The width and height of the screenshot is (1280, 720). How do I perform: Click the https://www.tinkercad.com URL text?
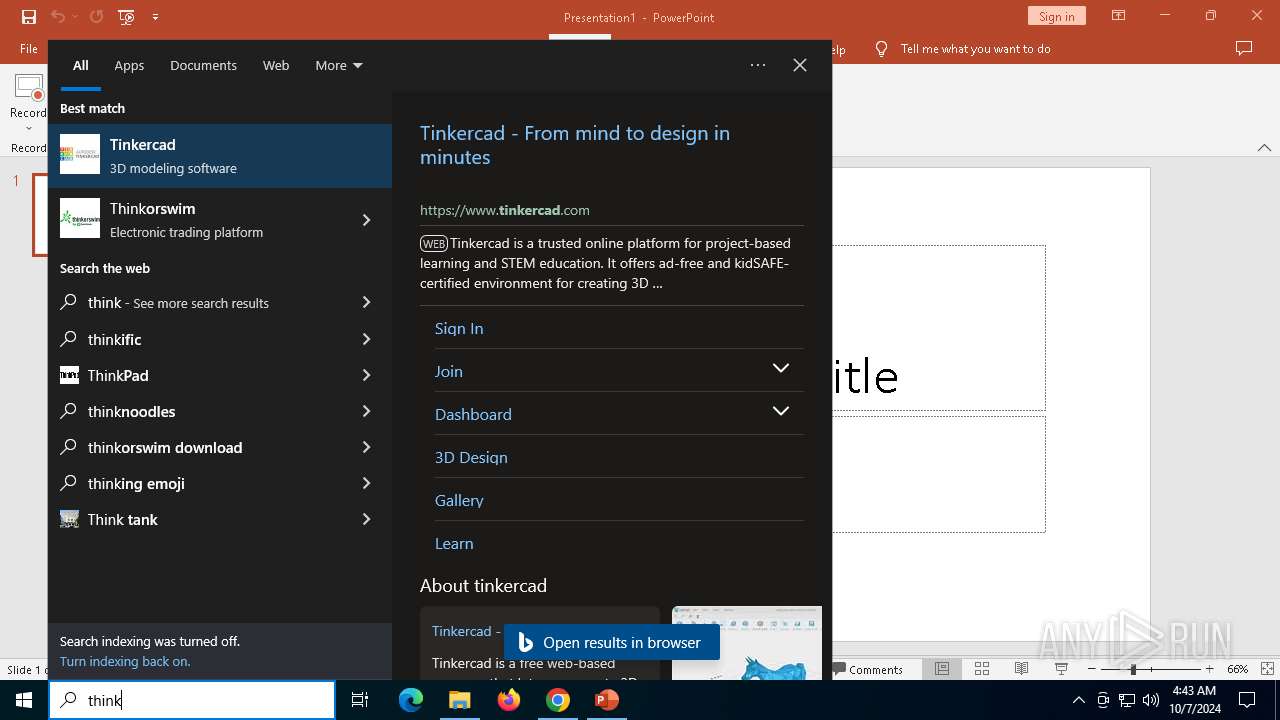point(505,210)
